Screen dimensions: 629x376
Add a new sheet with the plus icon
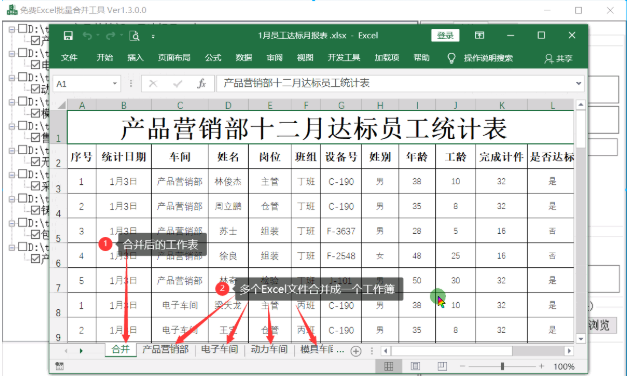355,351
